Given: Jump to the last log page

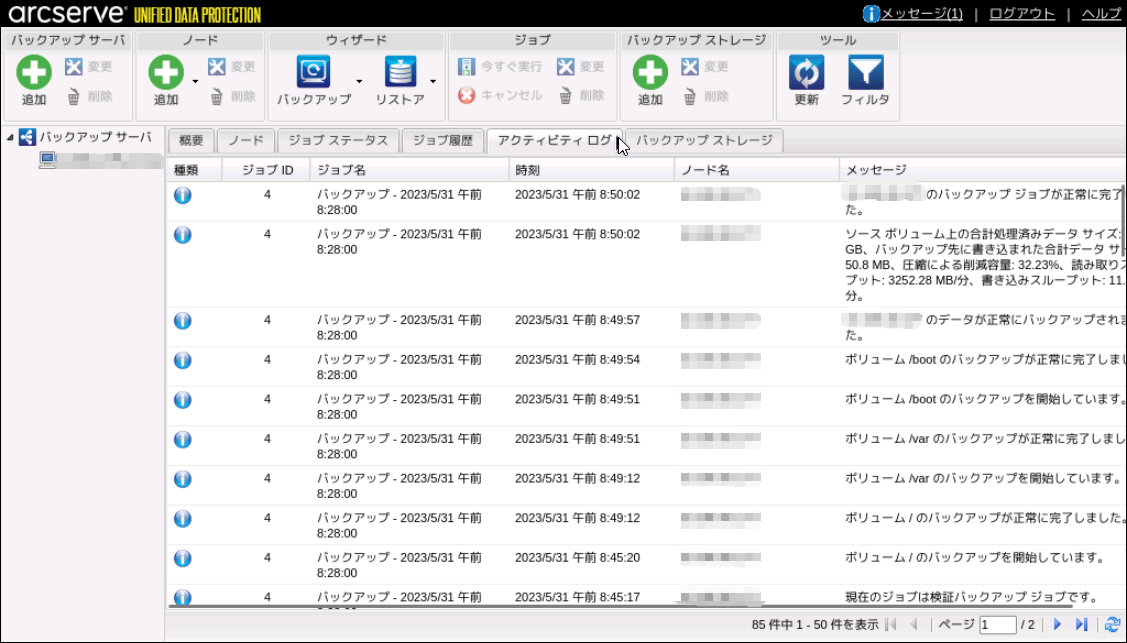Looking at the screenshot, I should coord(1081,624).
